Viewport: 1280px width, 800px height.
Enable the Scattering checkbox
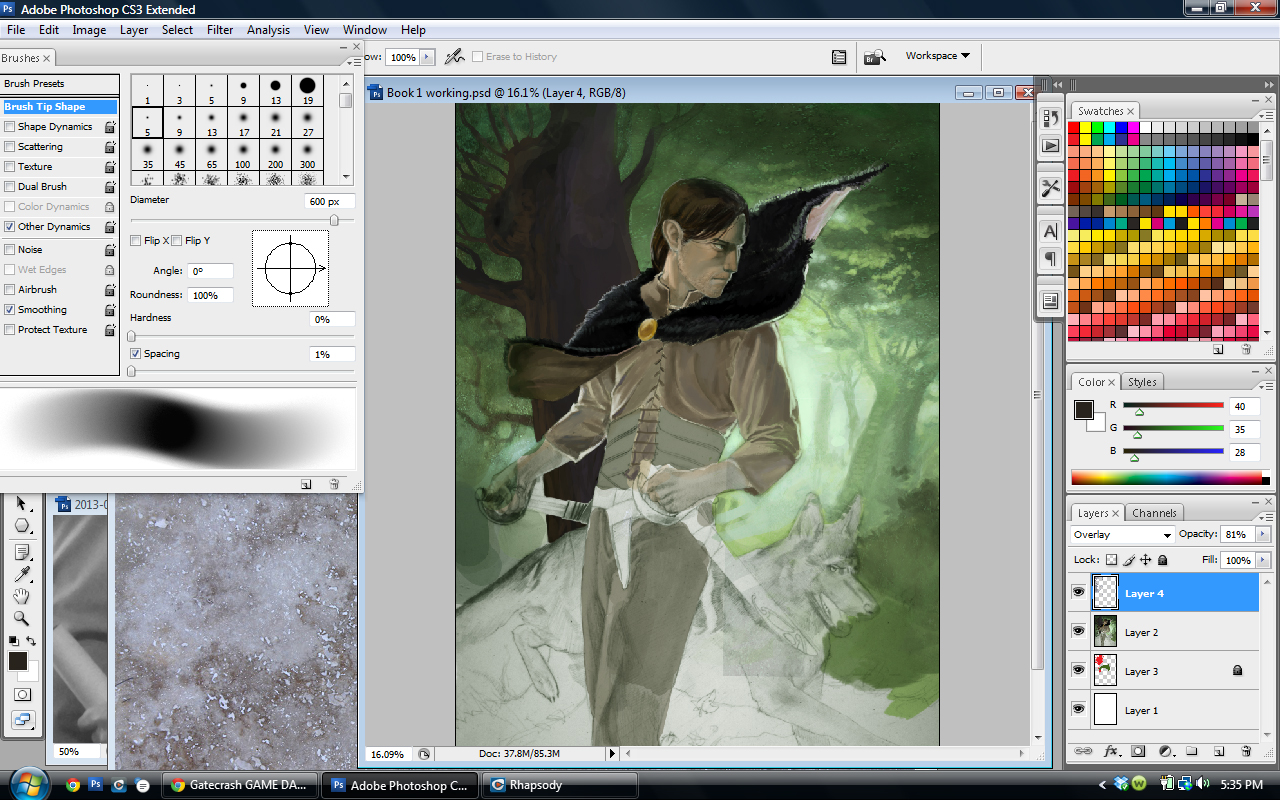point(10,147)
